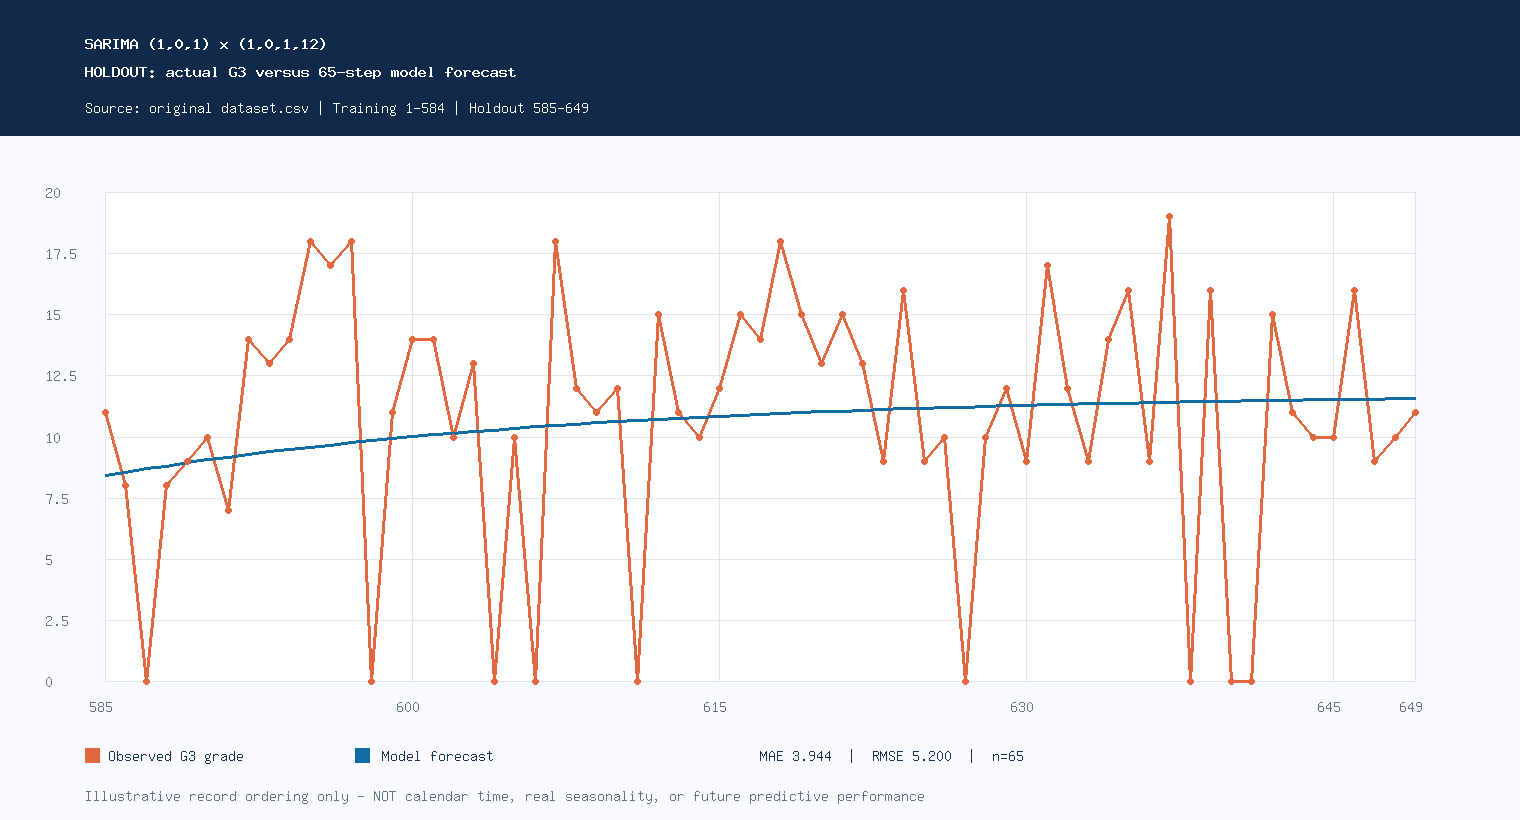Click the x-axis label '615'
The width and height of the screenshot is (1520, 820).
point(715,707)
